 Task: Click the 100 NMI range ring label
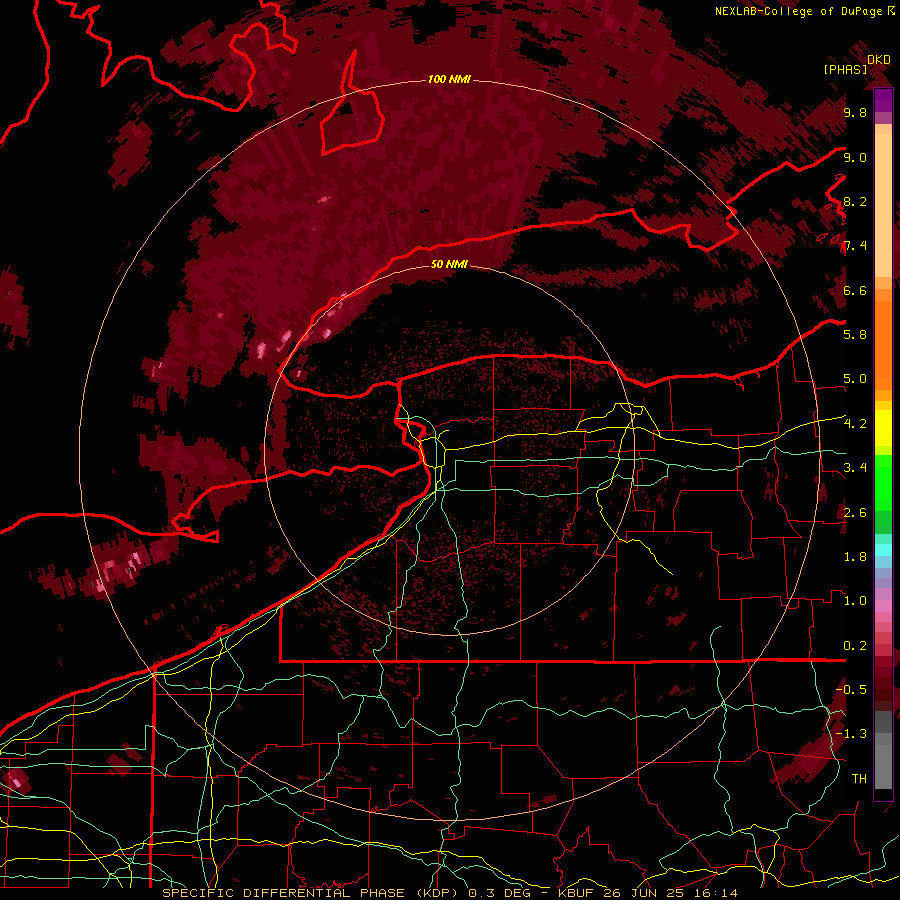click(x=449, y=79)
